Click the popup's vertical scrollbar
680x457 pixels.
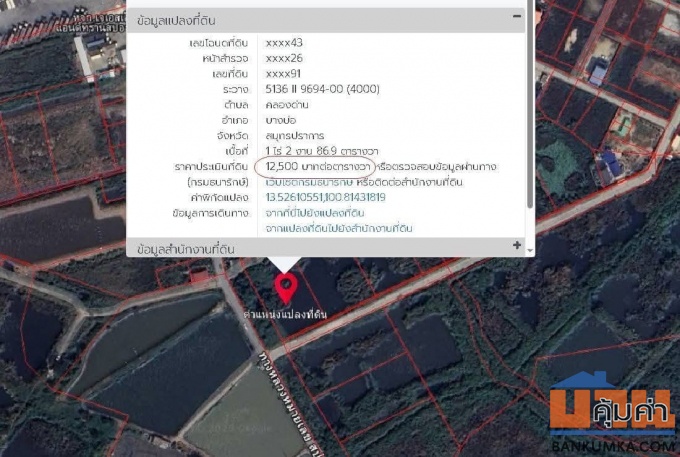click(530, 120)
